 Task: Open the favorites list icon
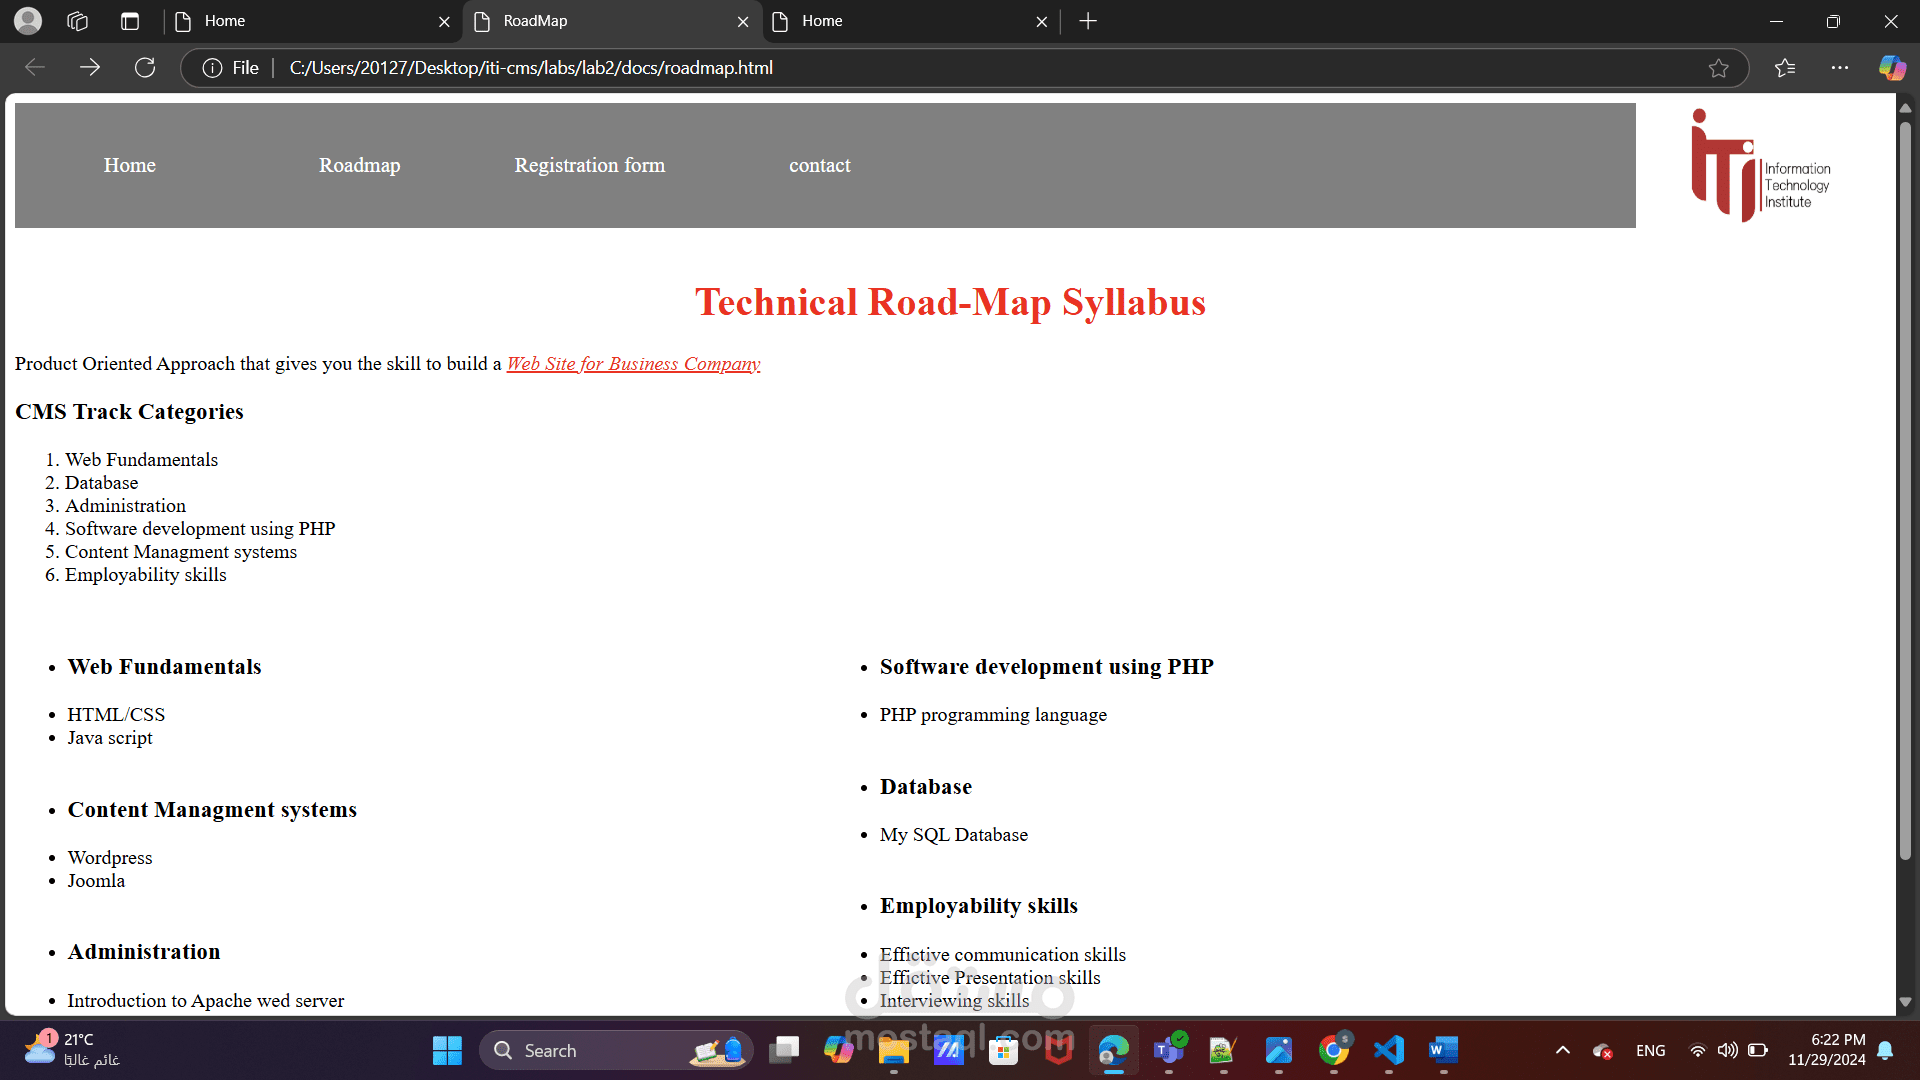point(1785,67)
